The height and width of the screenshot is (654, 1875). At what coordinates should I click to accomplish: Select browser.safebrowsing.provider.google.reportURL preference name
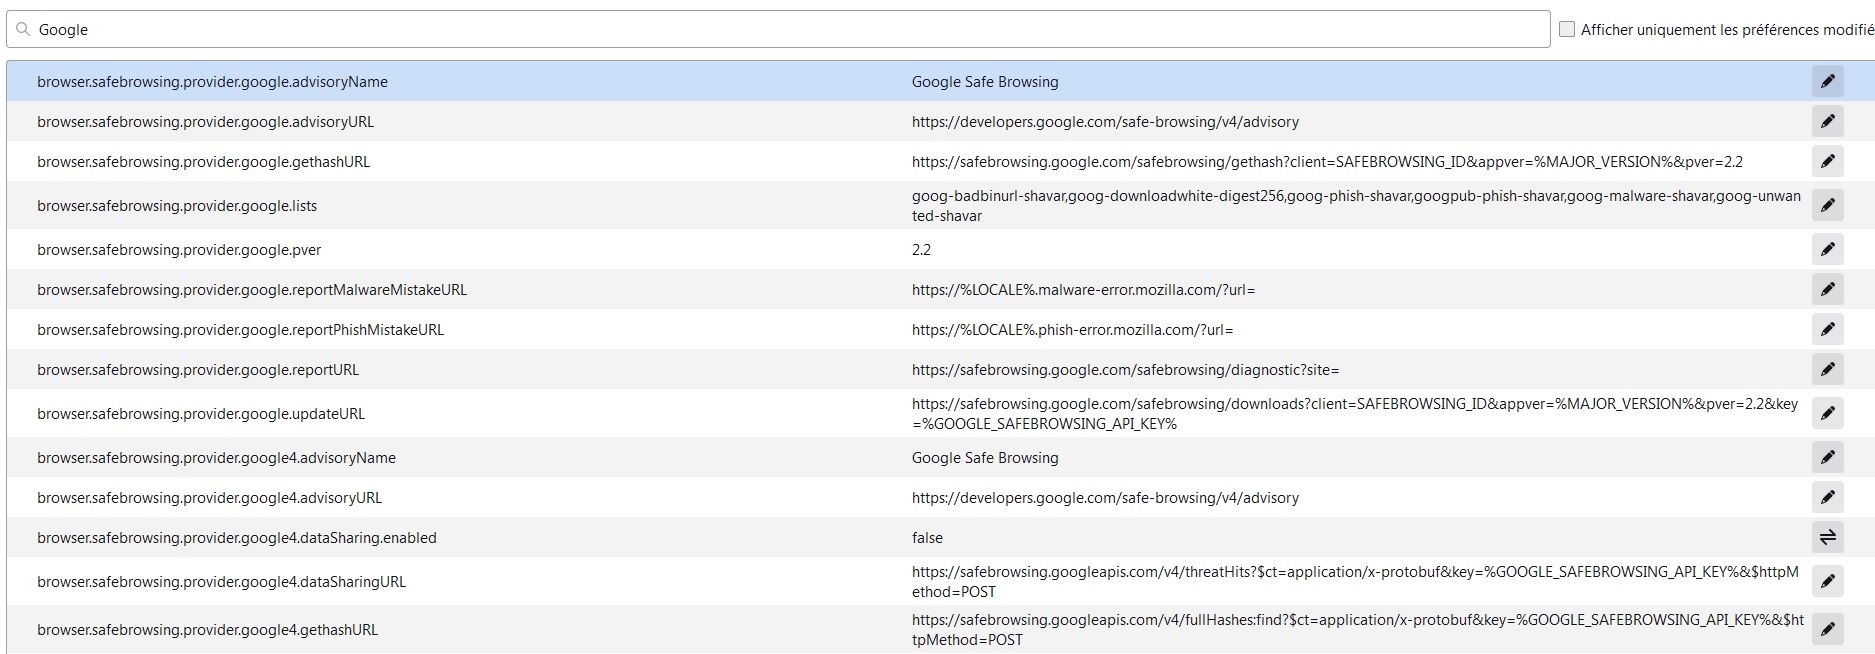198,370
